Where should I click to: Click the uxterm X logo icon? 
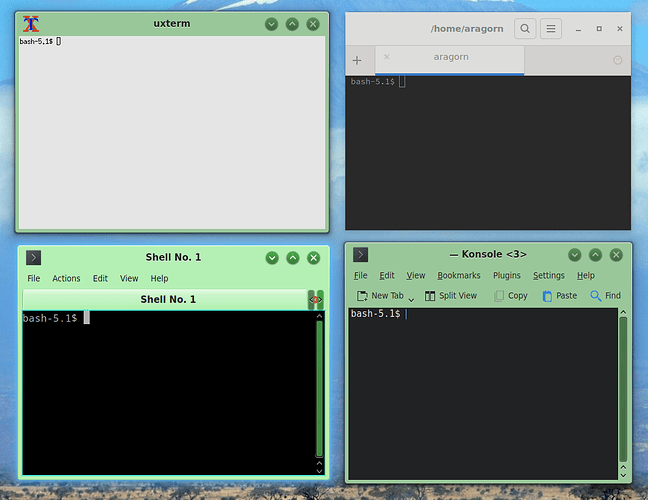[x=31, y=24]
